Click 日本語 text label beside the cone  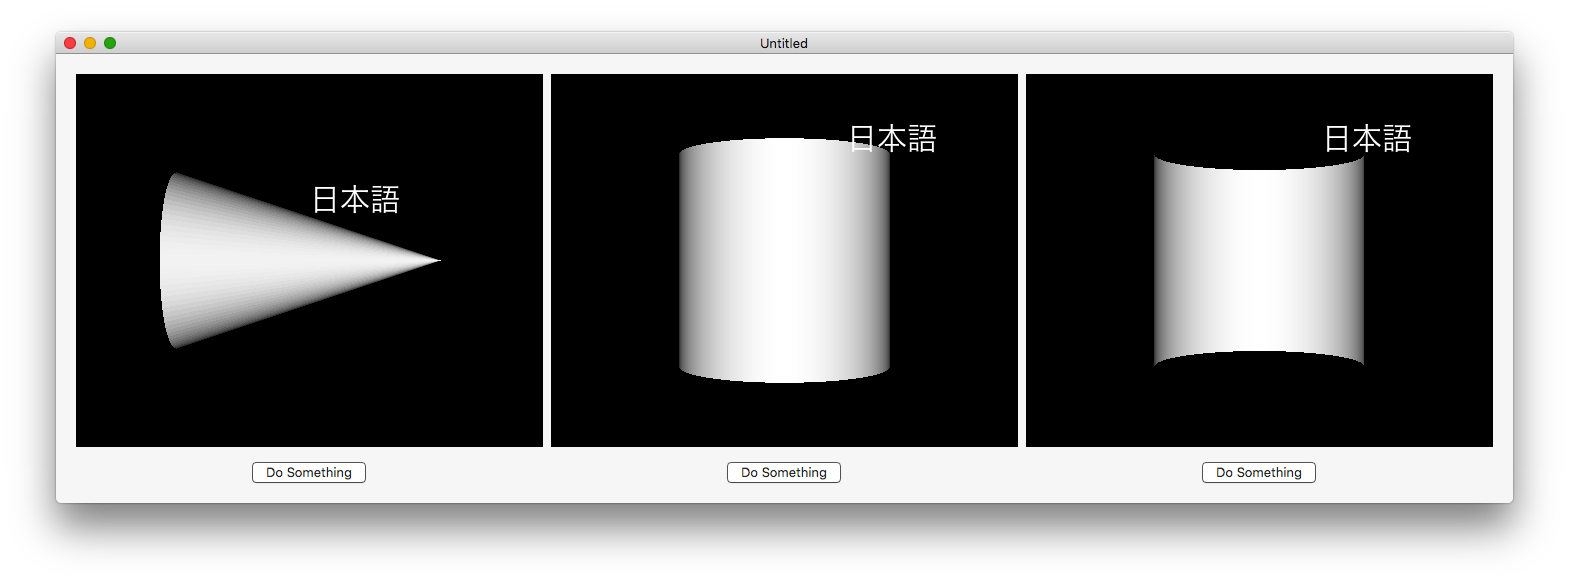tap(356, 199)
